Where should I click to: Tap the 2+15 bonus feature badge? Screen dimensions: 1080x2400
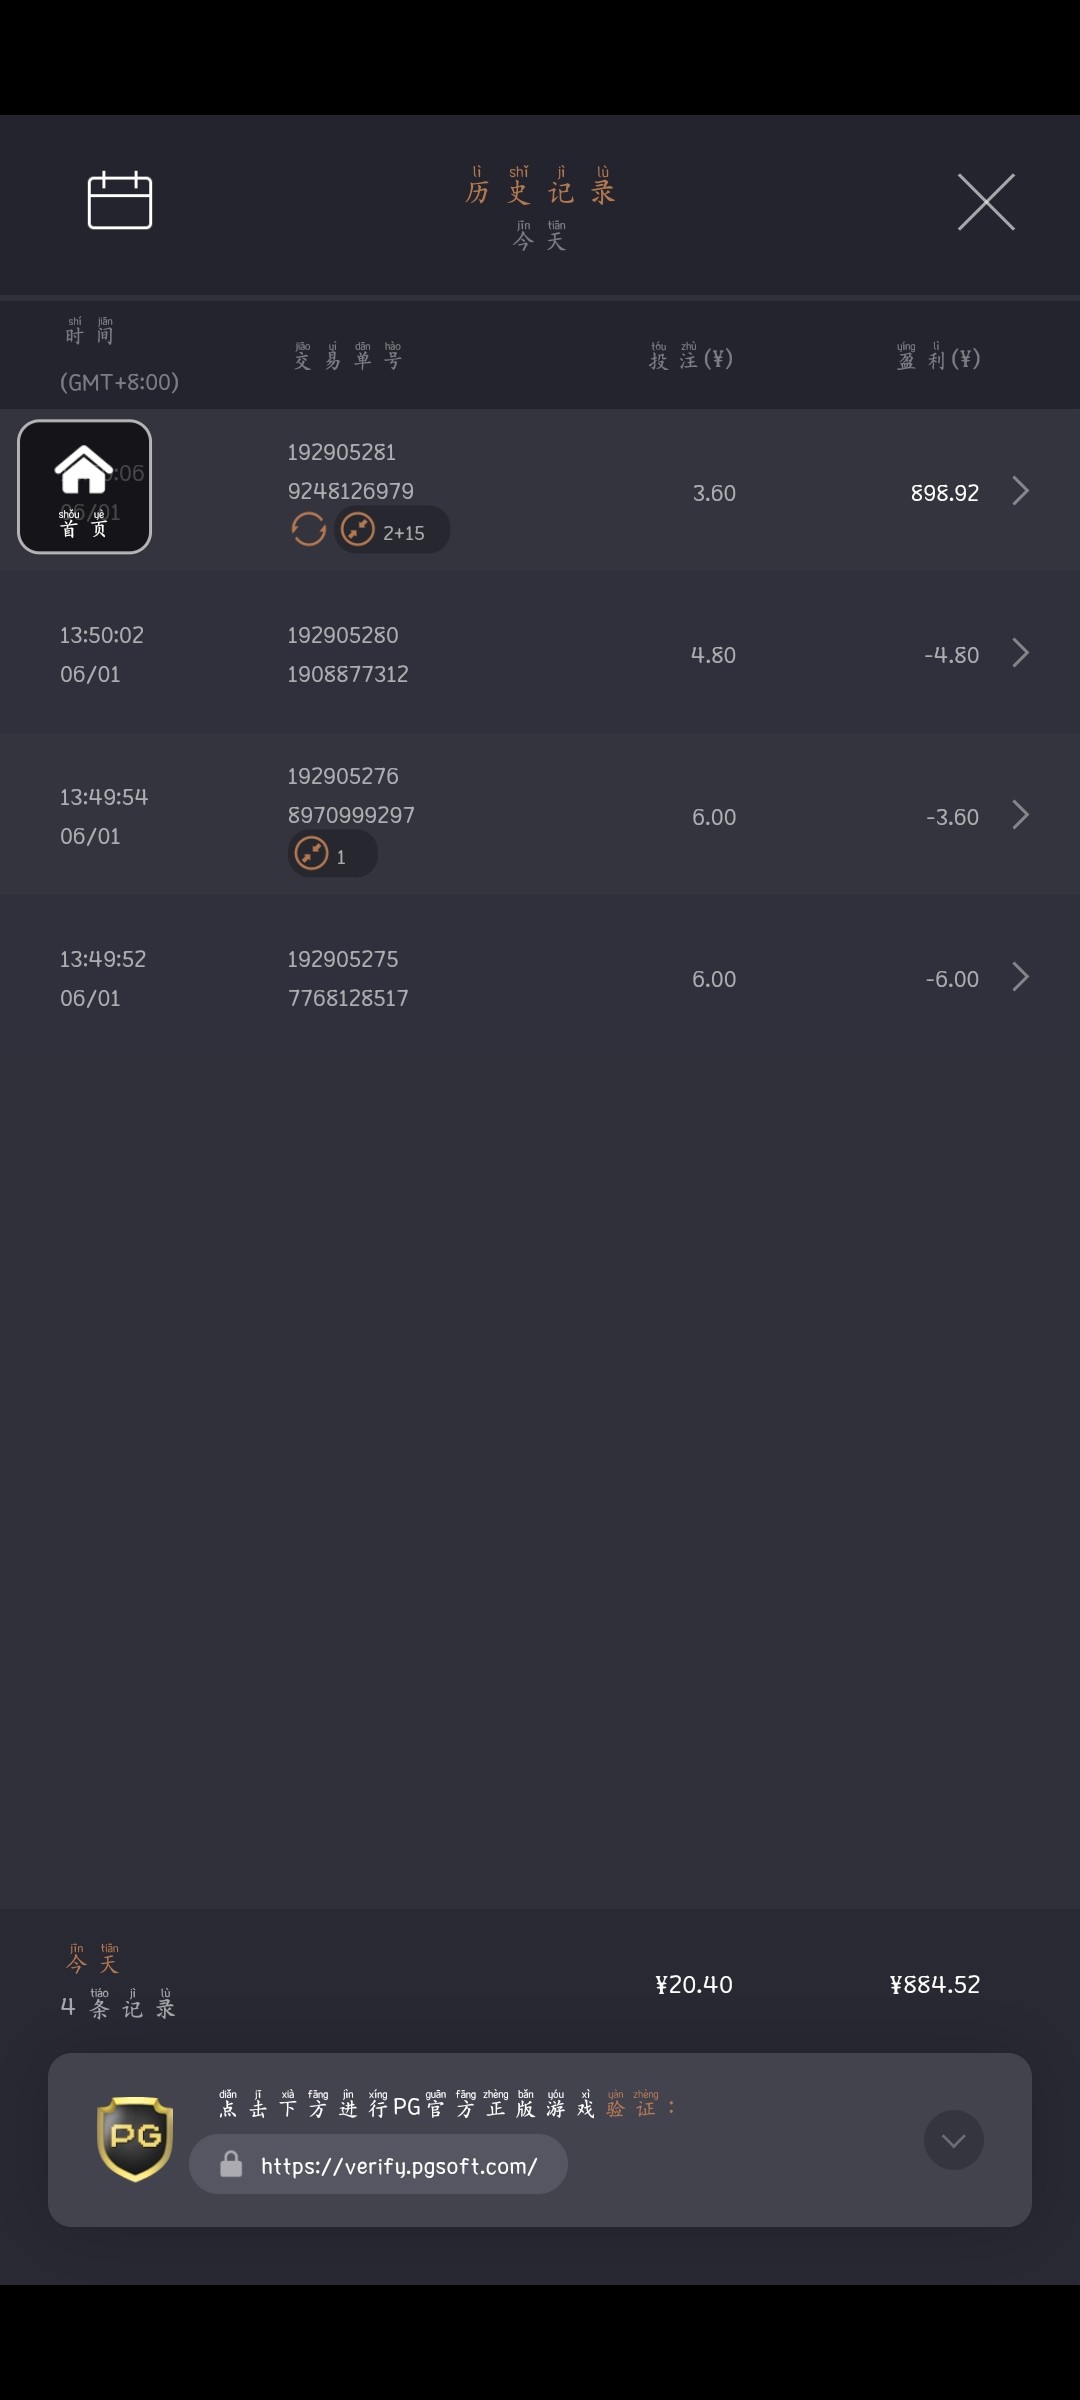pyautogui.click(x=392, y=530)
